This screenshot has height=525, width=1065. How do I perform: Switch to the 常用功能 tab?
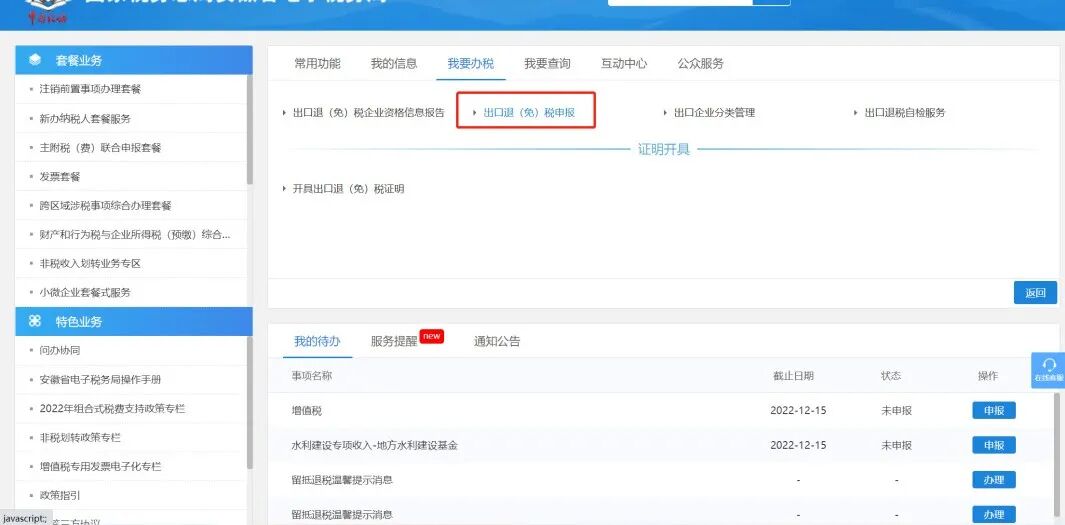point(317,64)
